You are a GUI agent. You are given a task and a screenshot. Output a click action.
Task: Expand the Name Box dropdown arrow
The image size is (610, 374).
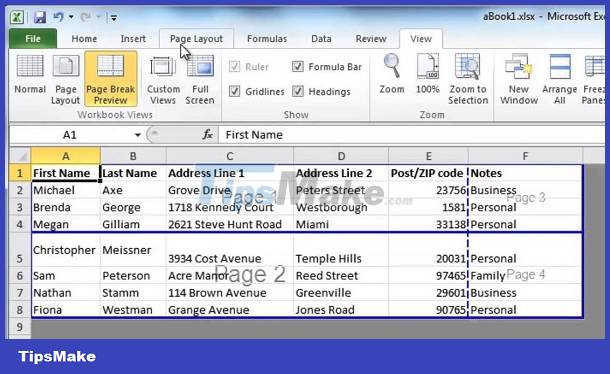click(138, 135)
